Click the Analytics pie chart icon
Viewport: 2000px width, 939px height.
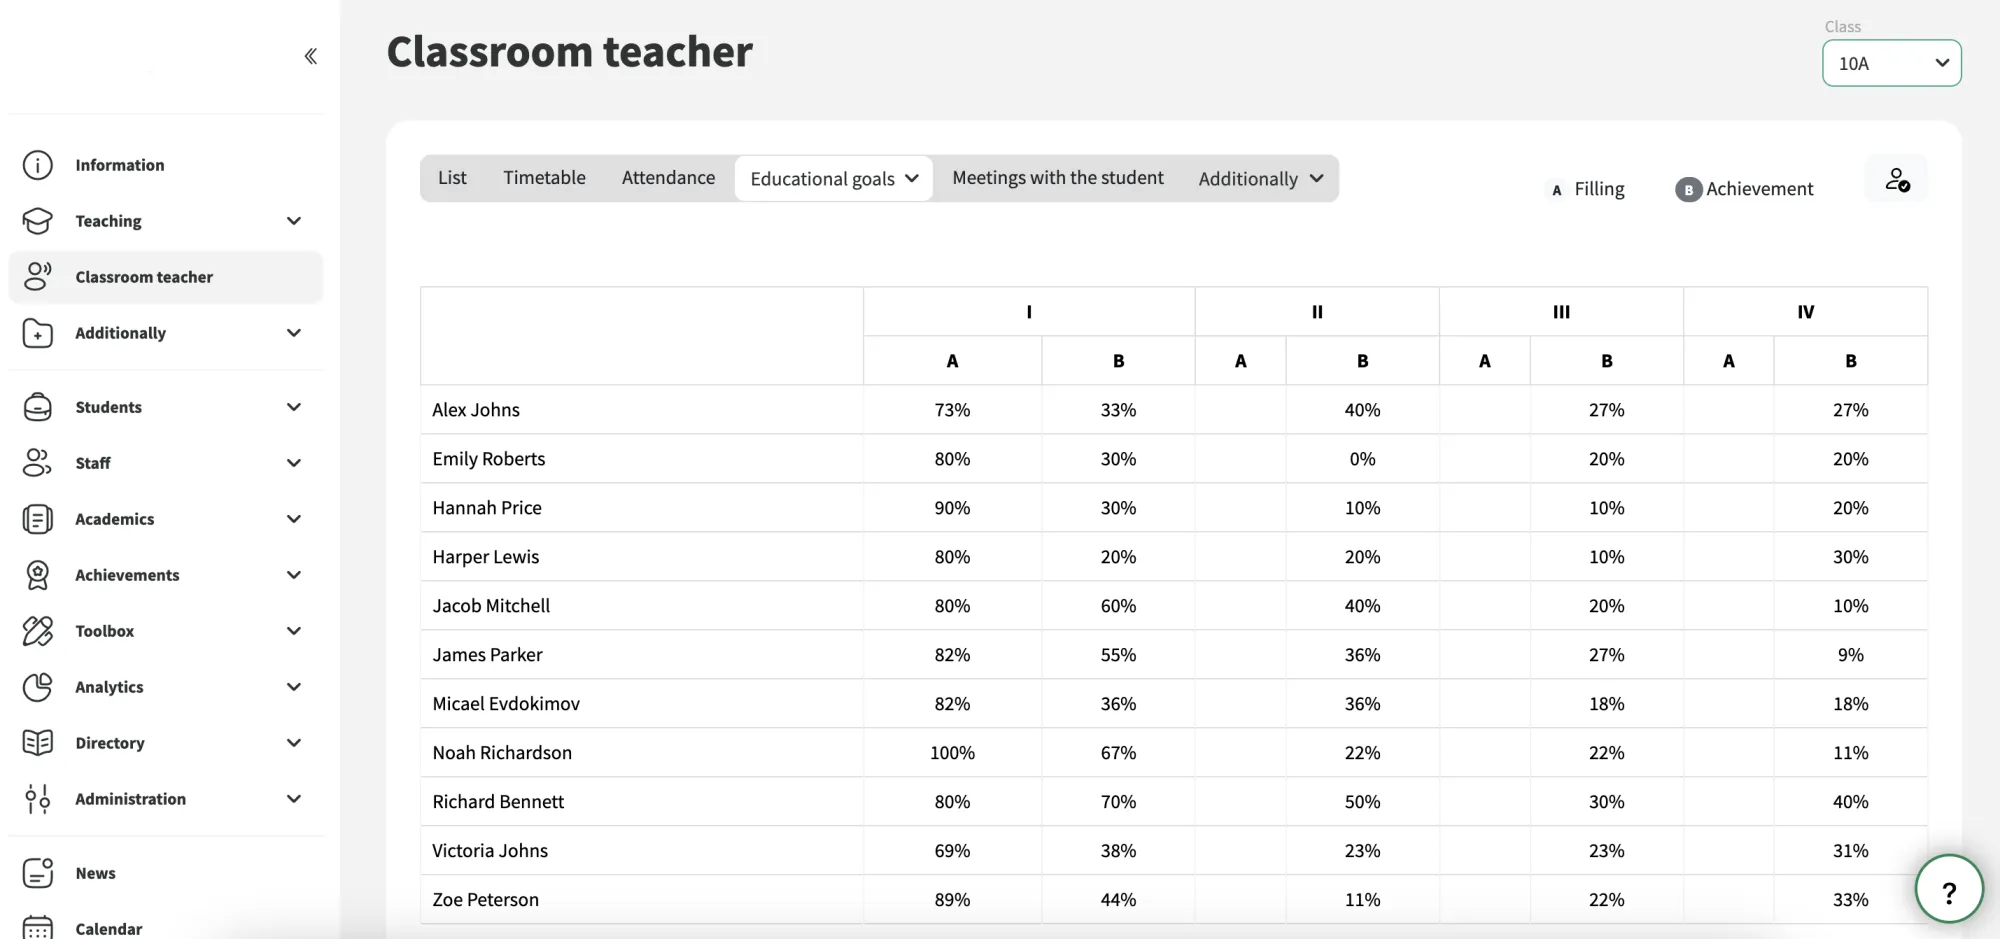point(38,687)
